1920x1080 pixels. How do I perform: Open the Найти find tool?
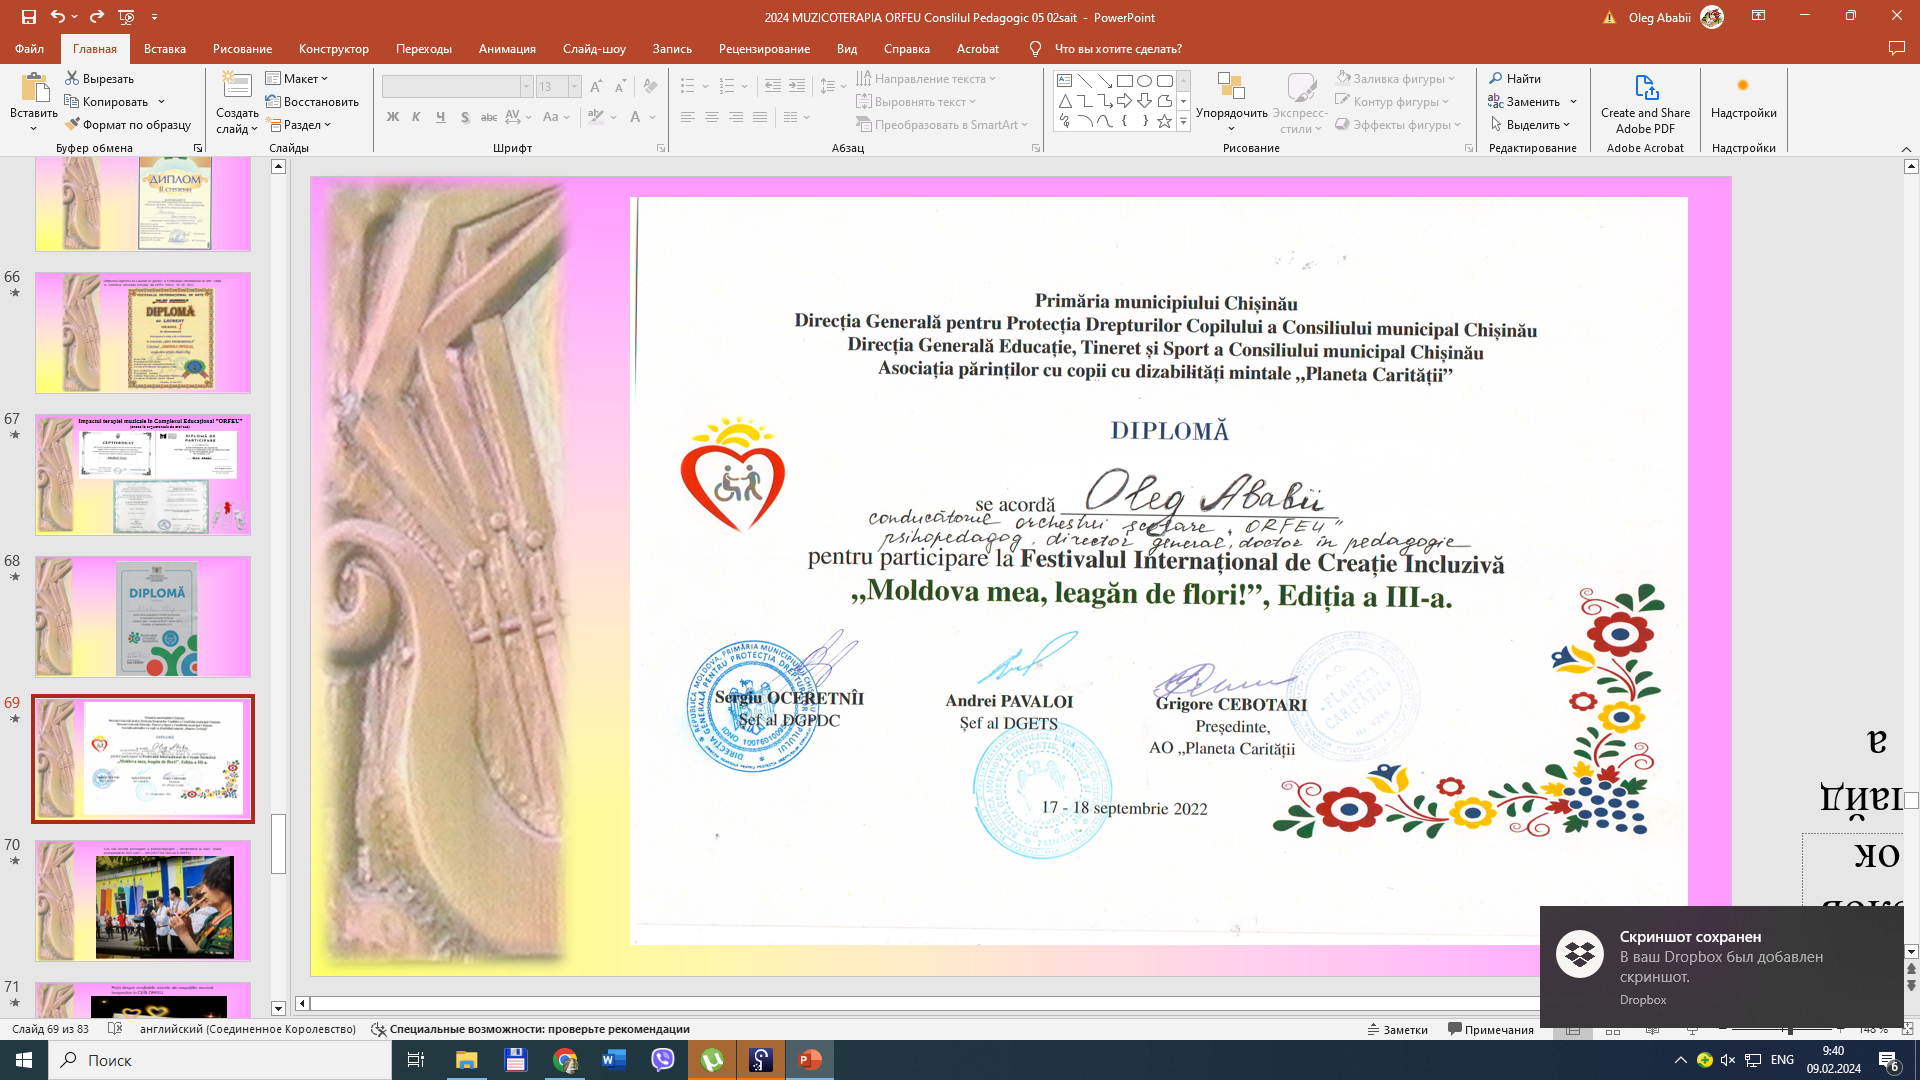[1515, 78]
